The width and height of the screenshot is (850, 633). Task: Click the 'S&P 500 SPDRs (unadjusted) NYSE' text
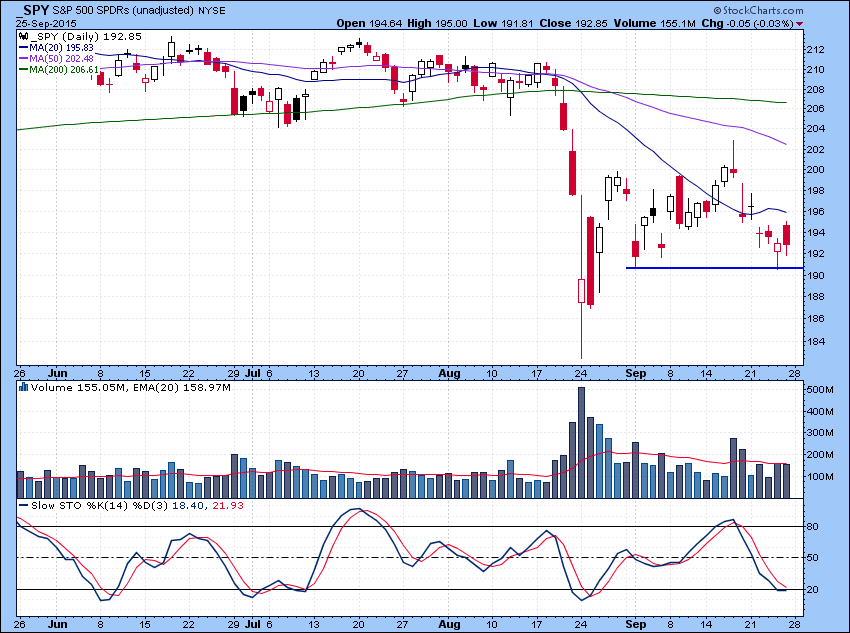[139, 10]
